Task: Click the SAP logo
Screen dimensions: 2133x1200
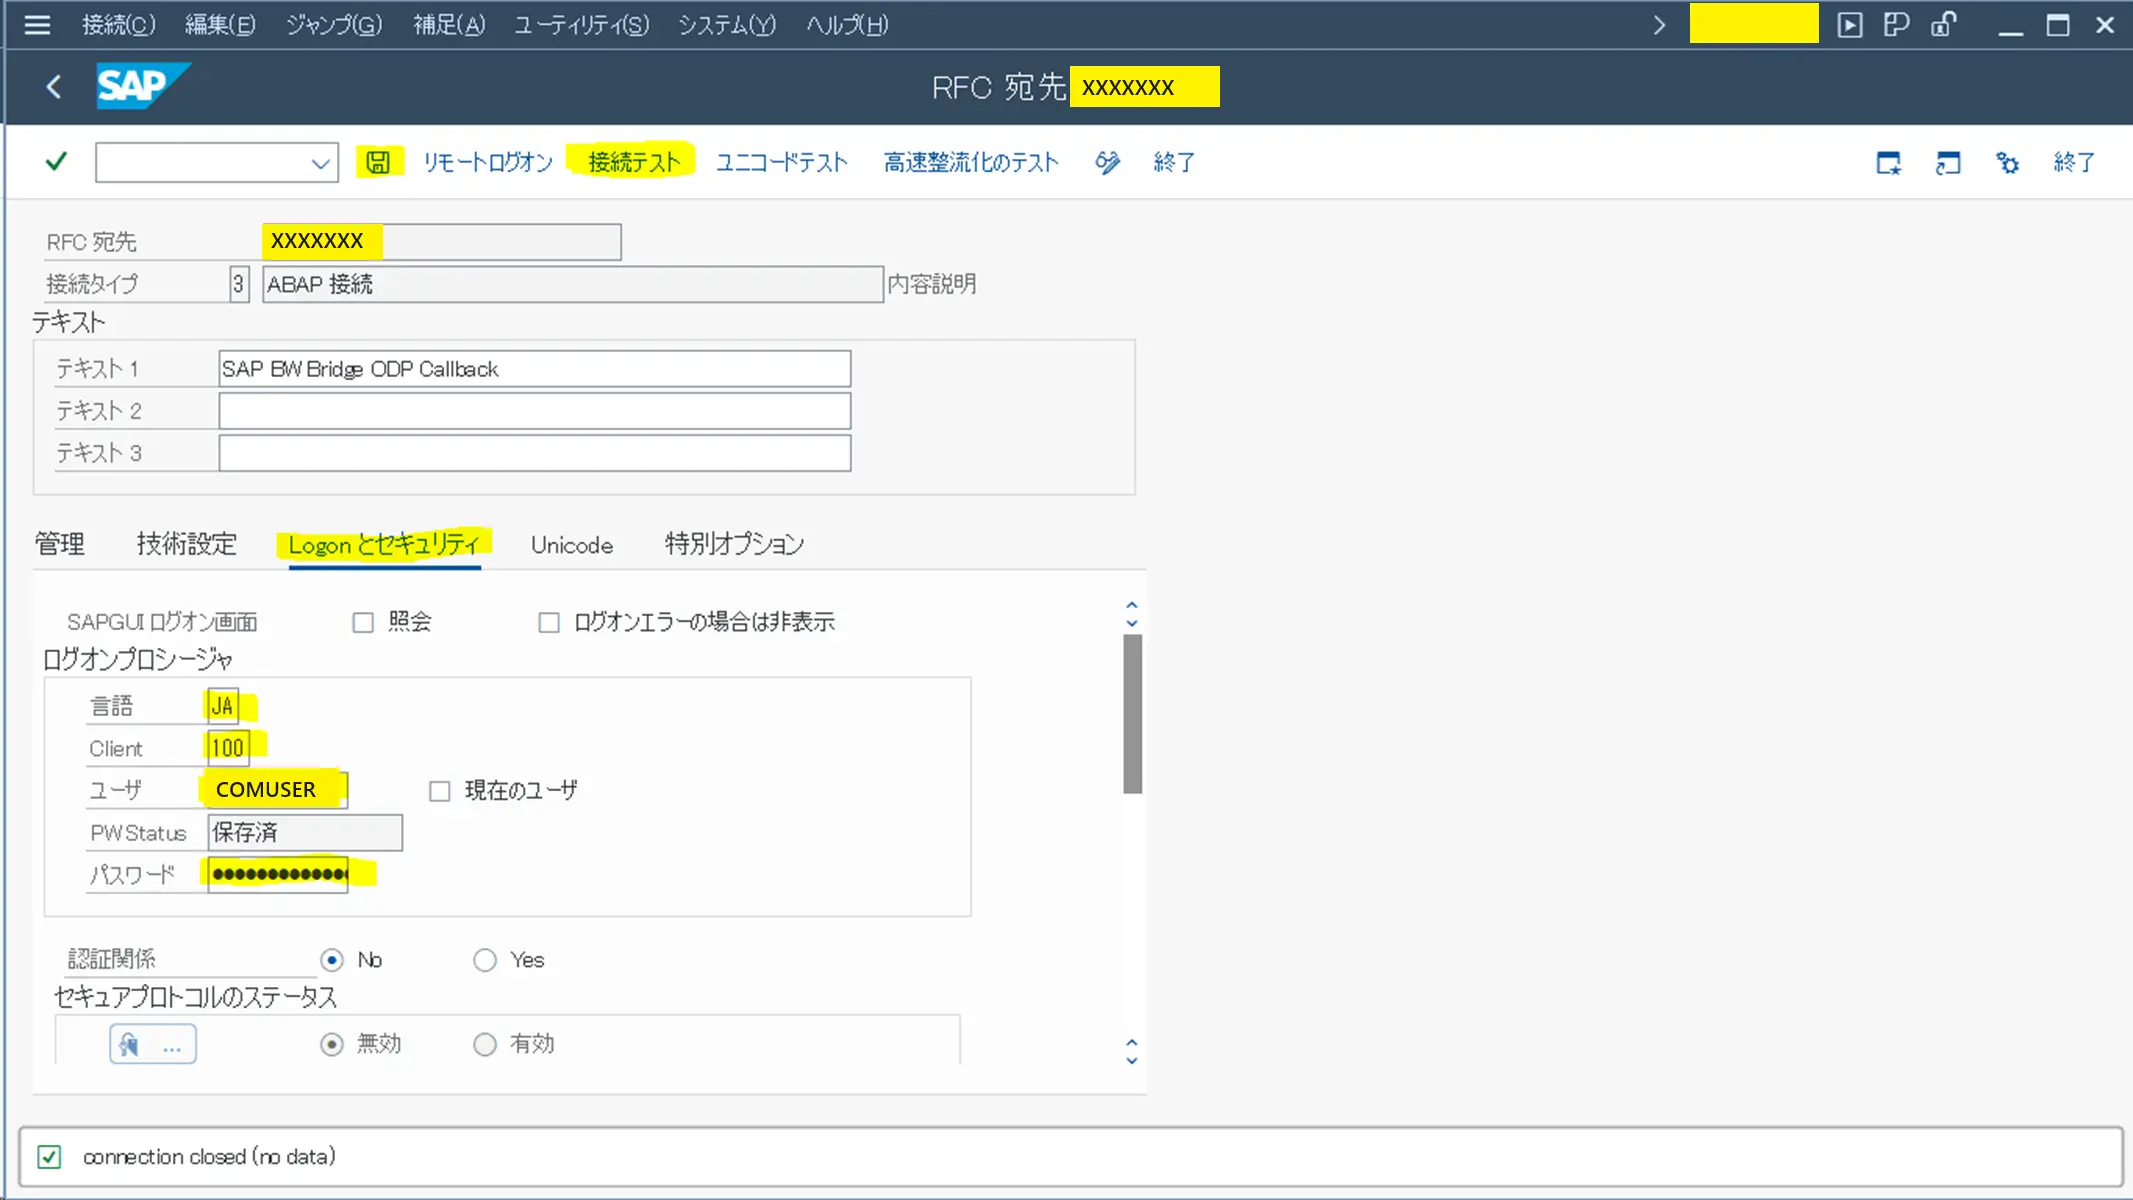Action: [x=143, y=87]
